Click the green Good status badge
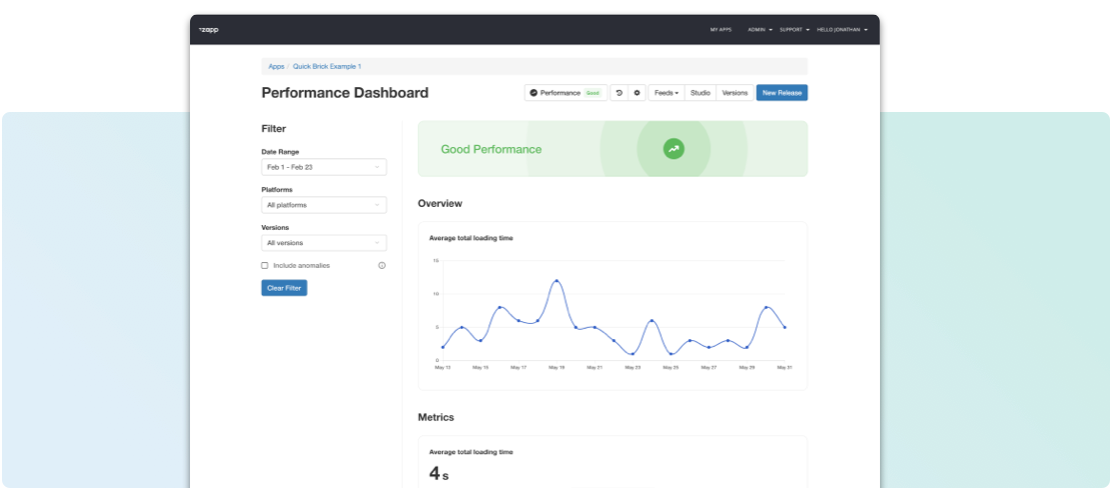The image size is (1112, 488). [592, 93]
